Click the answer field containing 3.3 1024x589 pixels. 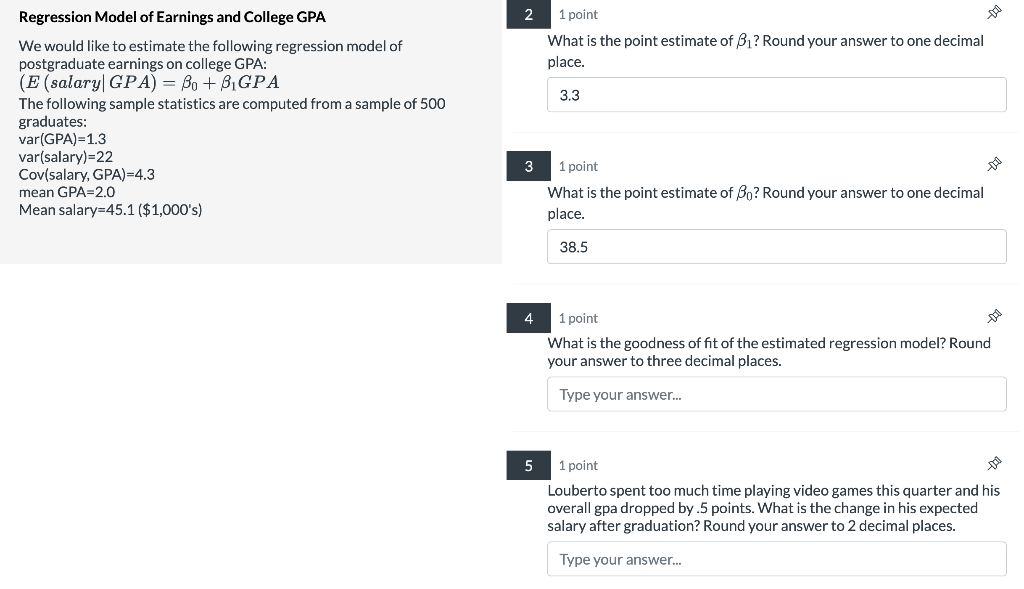pyautogui.click(x=776, y=94)
